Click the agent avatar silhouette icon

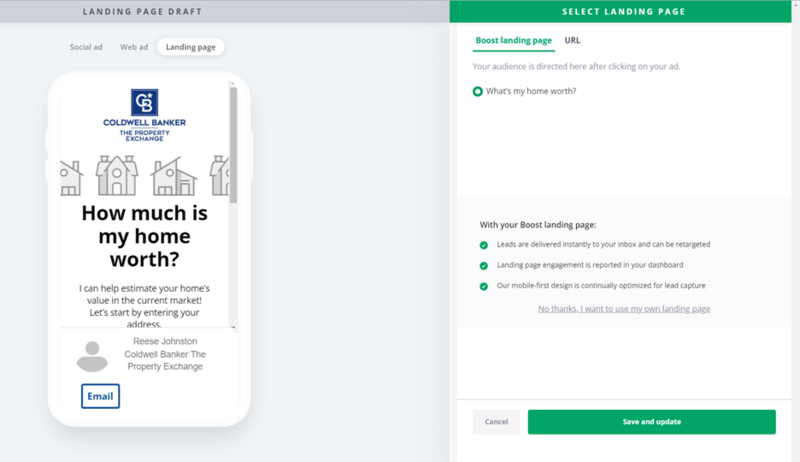tap(92, 356)
